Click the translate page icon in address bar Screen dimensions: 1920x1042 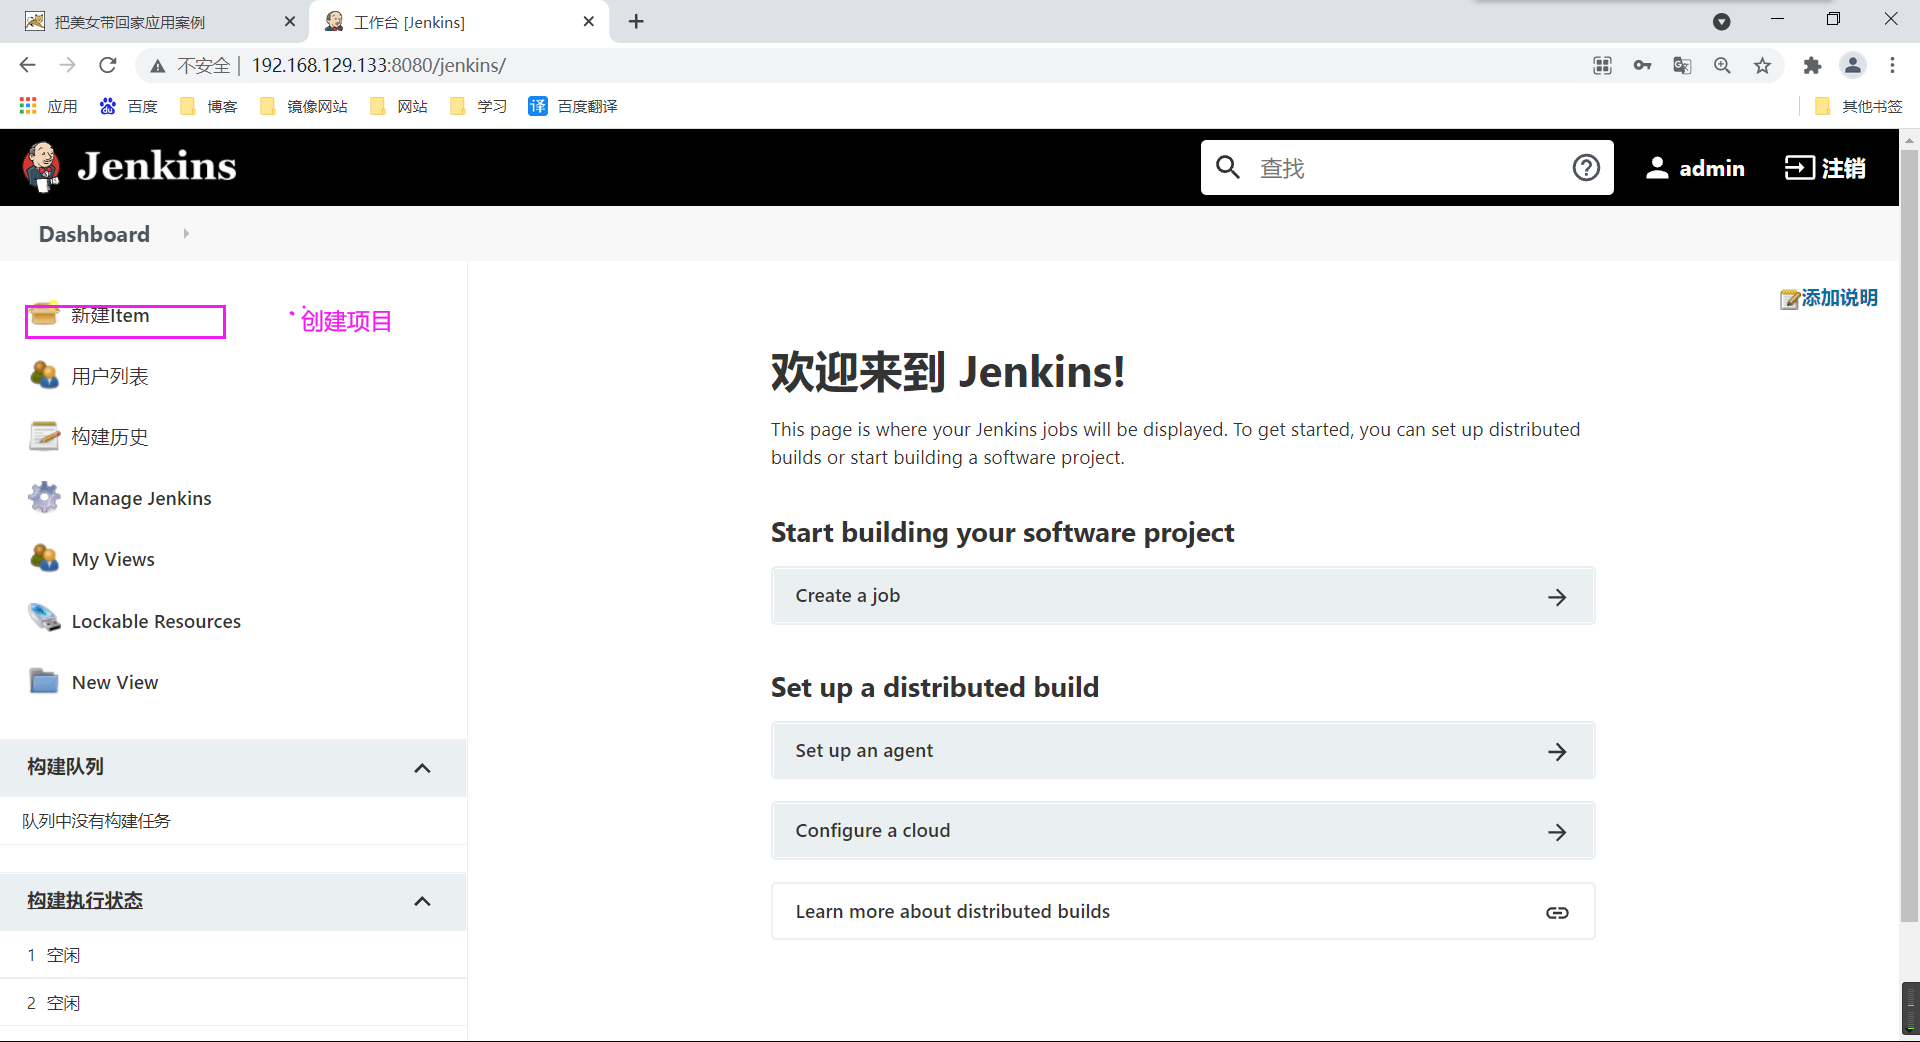coord(1682,65)
